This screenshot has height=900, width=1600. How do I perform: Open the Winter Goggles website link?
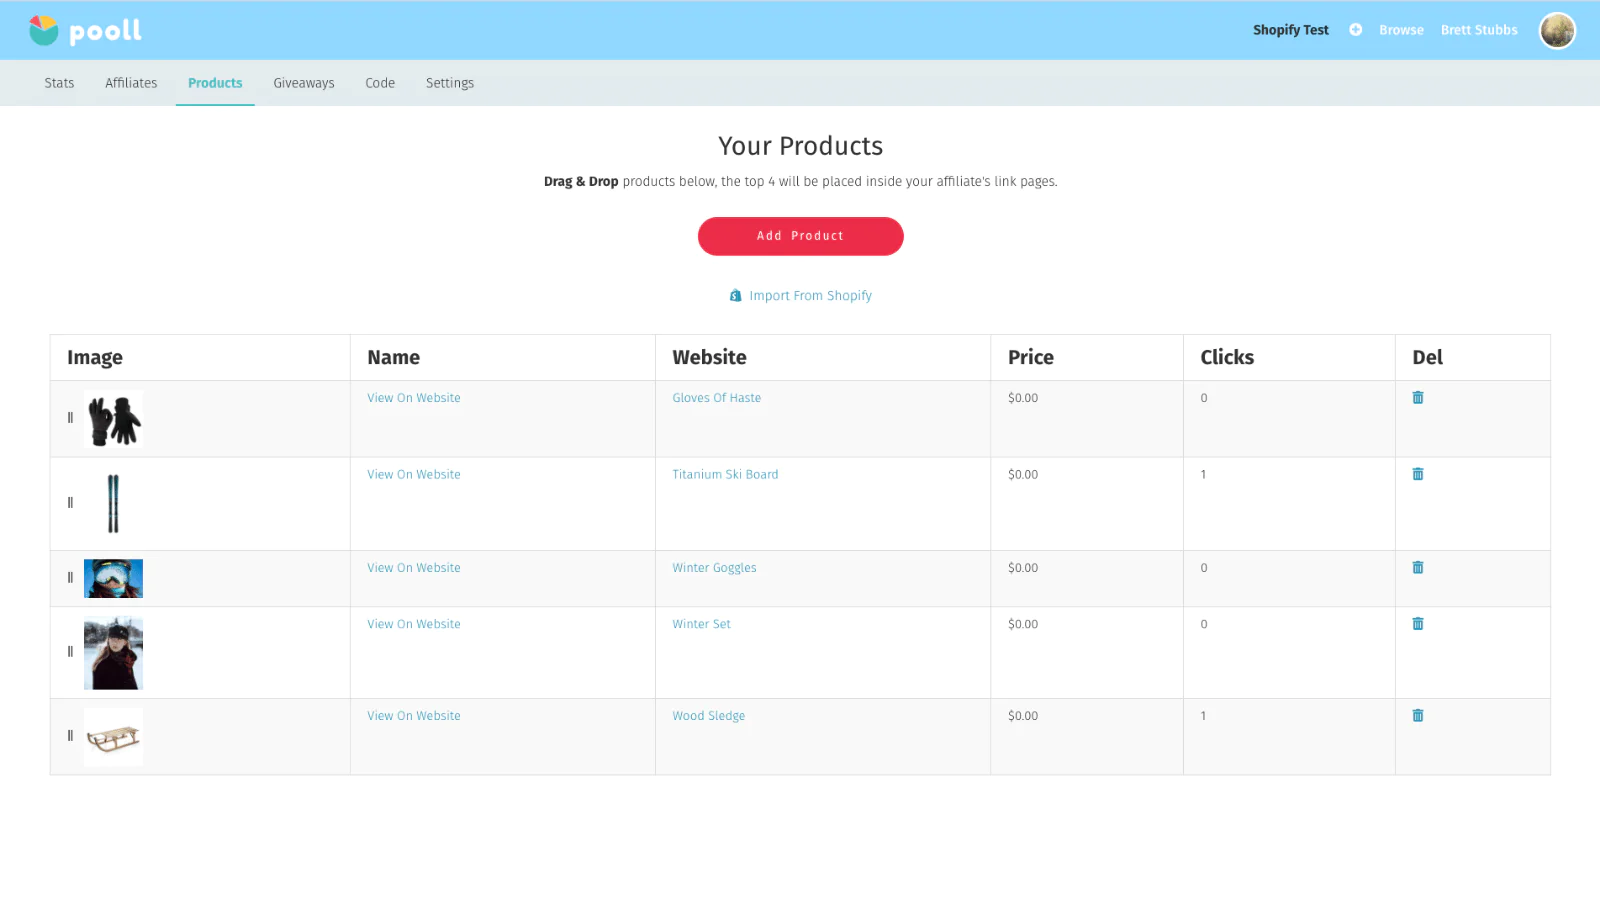[714, 568]
